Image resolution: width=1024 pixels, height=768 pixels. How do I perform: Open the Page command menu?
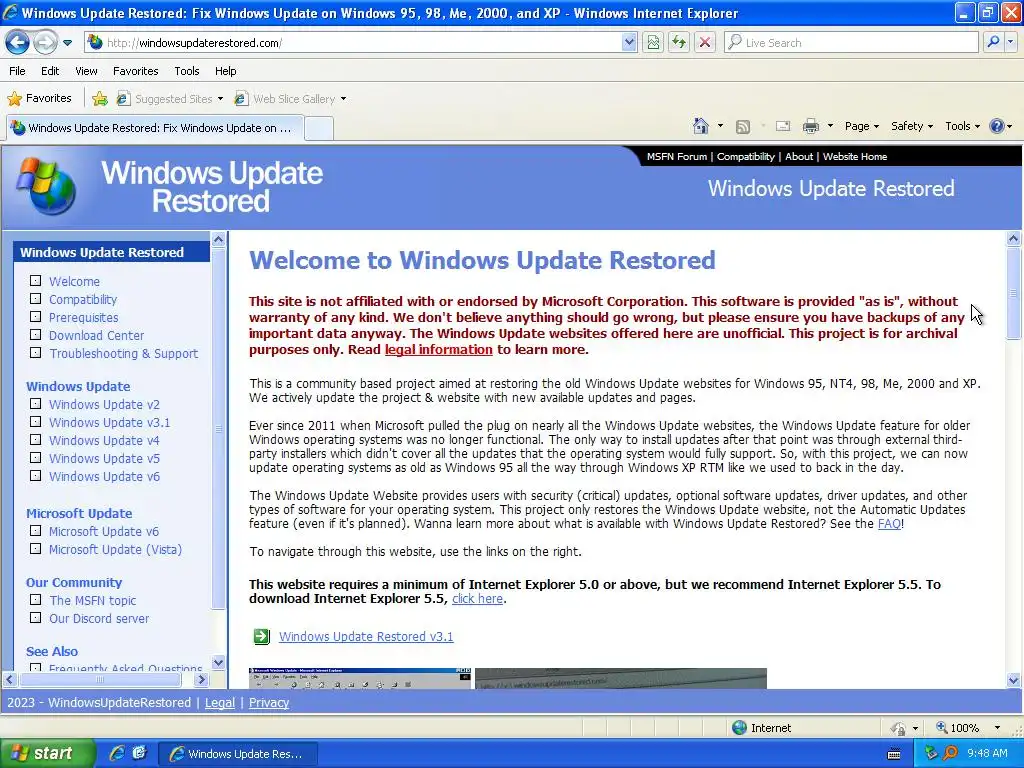[861, 126]
